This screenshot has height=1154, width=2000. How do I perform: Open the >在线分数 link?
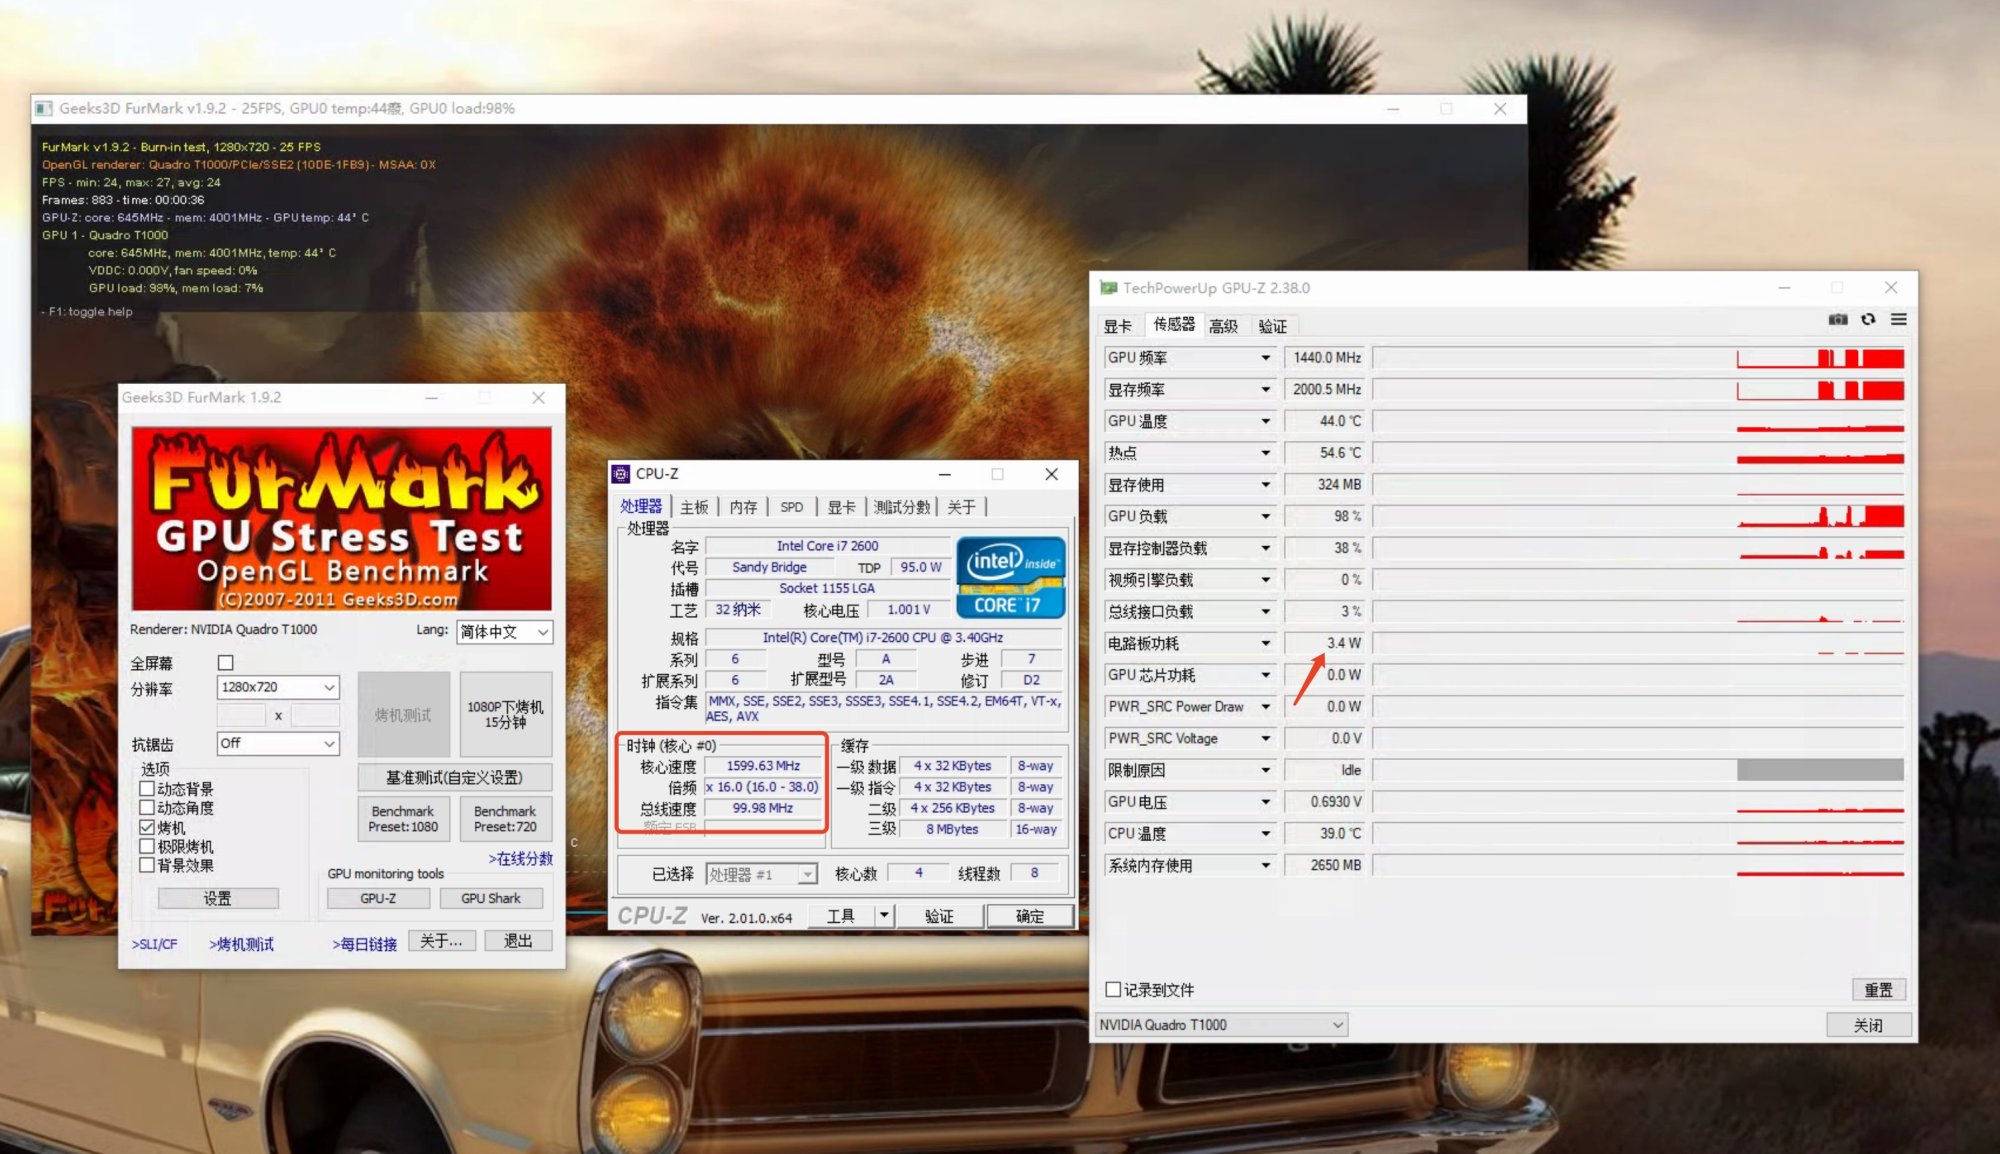(x=520, y=859)
